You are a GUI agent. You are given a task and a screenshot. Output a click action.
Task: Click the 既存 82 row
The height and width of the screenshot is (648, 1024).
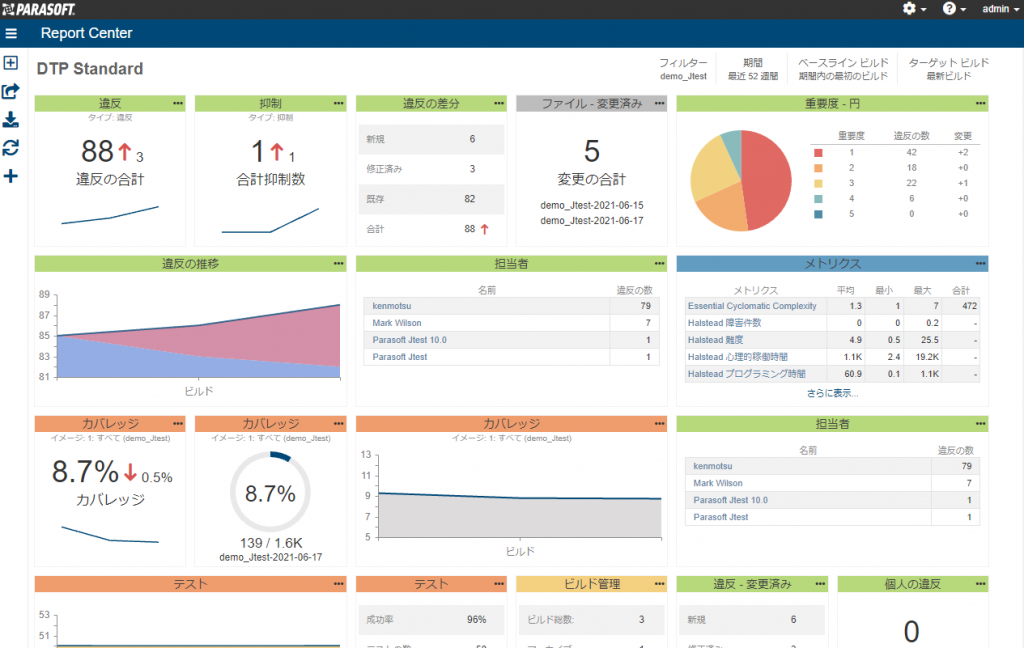[432, 199]
